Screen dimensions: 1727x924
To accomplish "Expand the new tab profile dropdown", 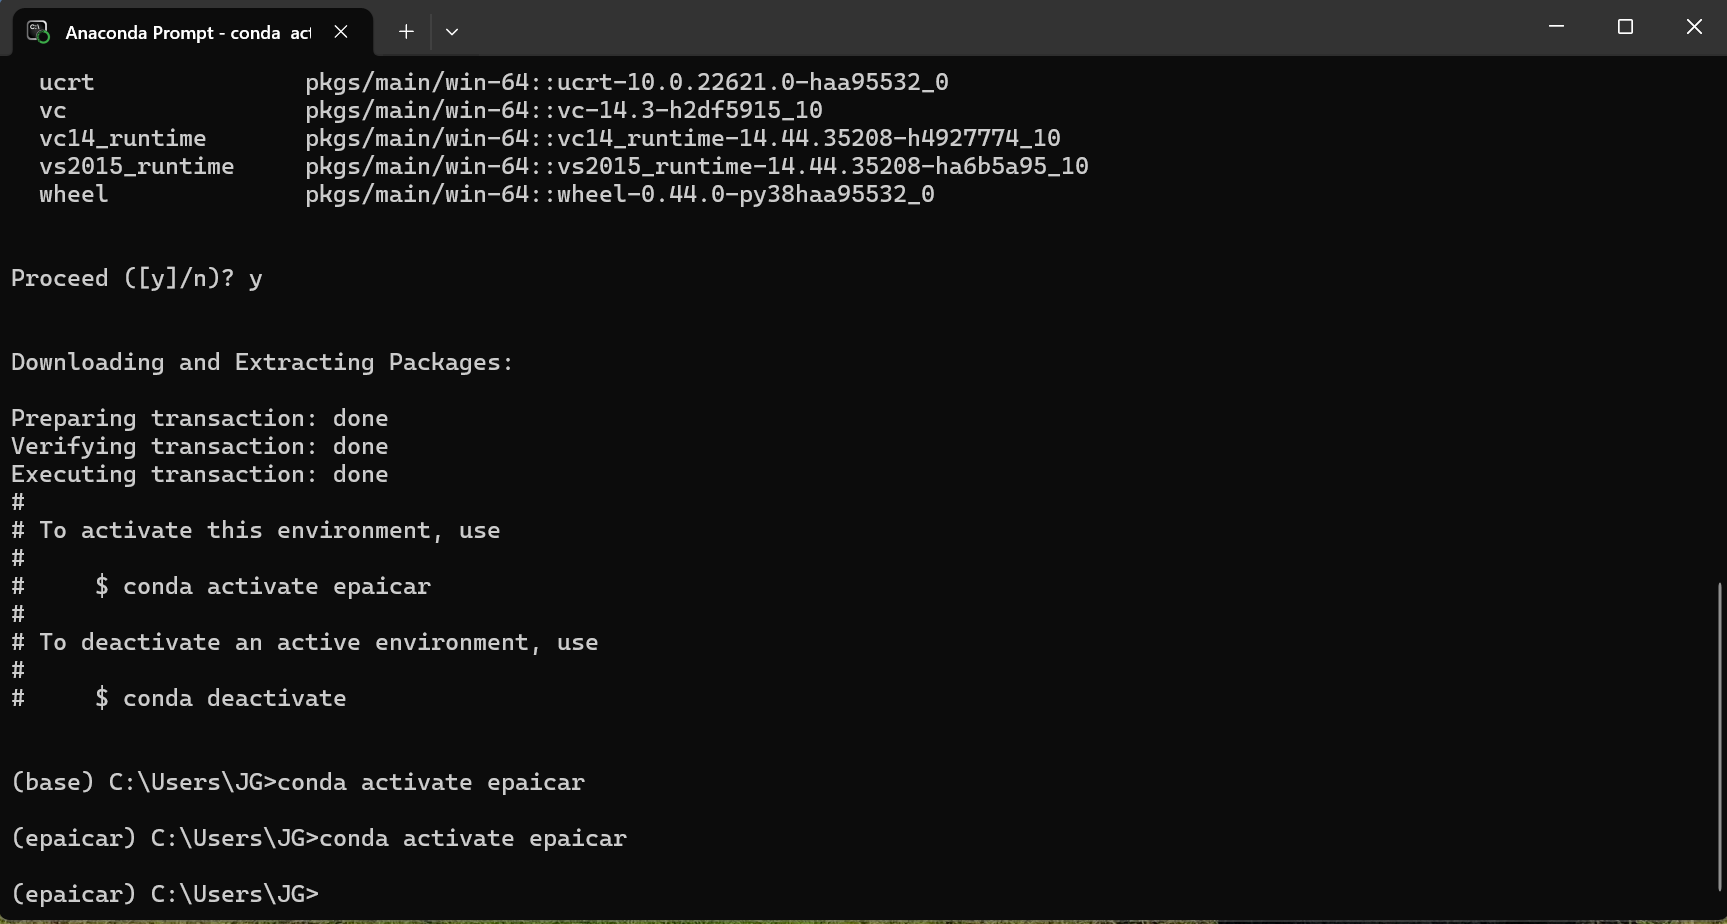I will pos(452,32).
